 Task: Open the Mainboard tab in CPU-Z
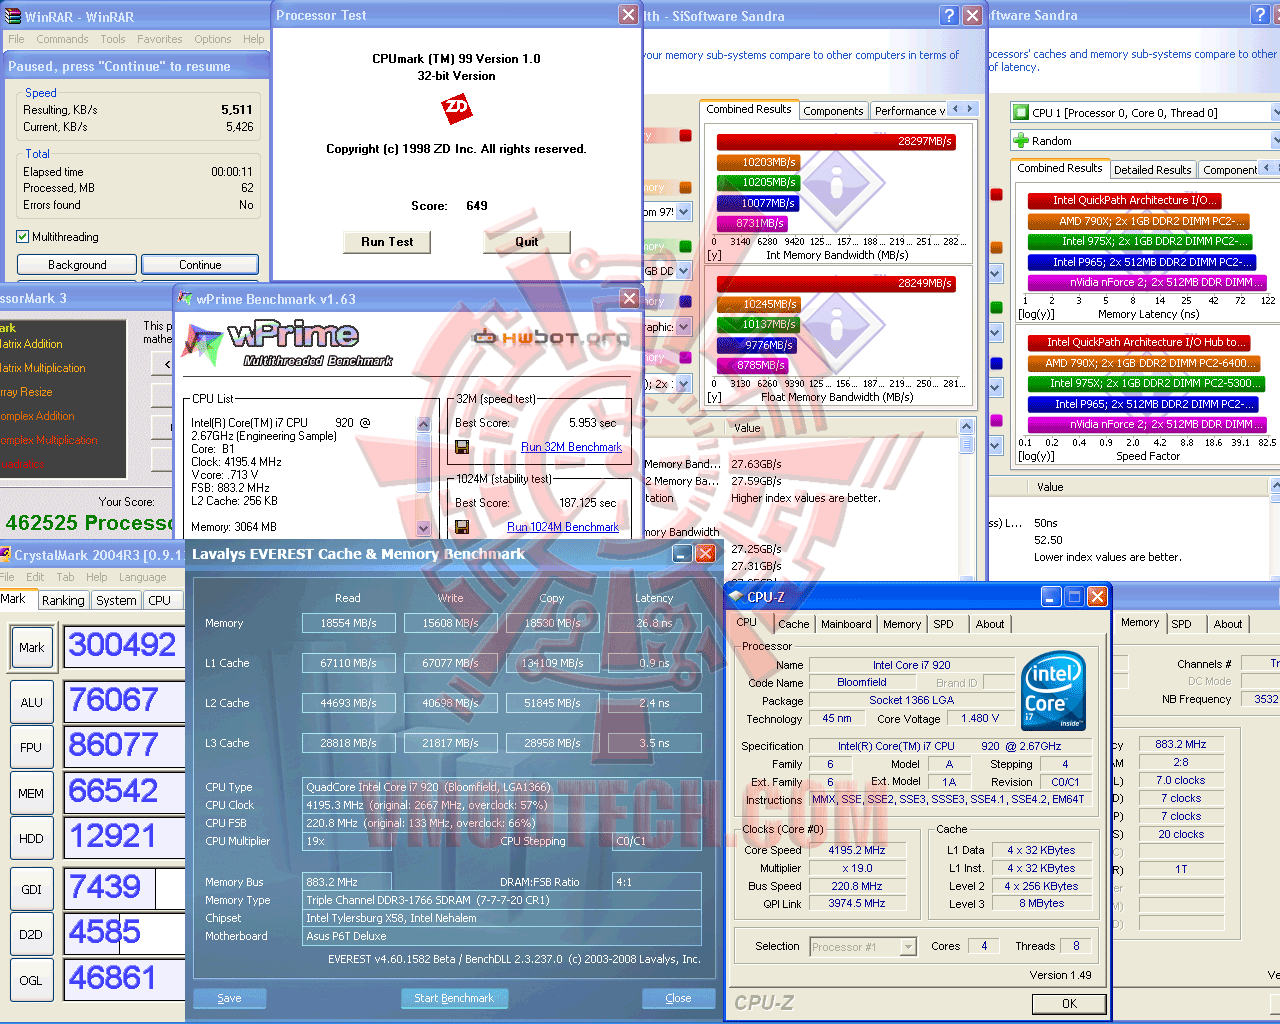click(x=846, y=624)
